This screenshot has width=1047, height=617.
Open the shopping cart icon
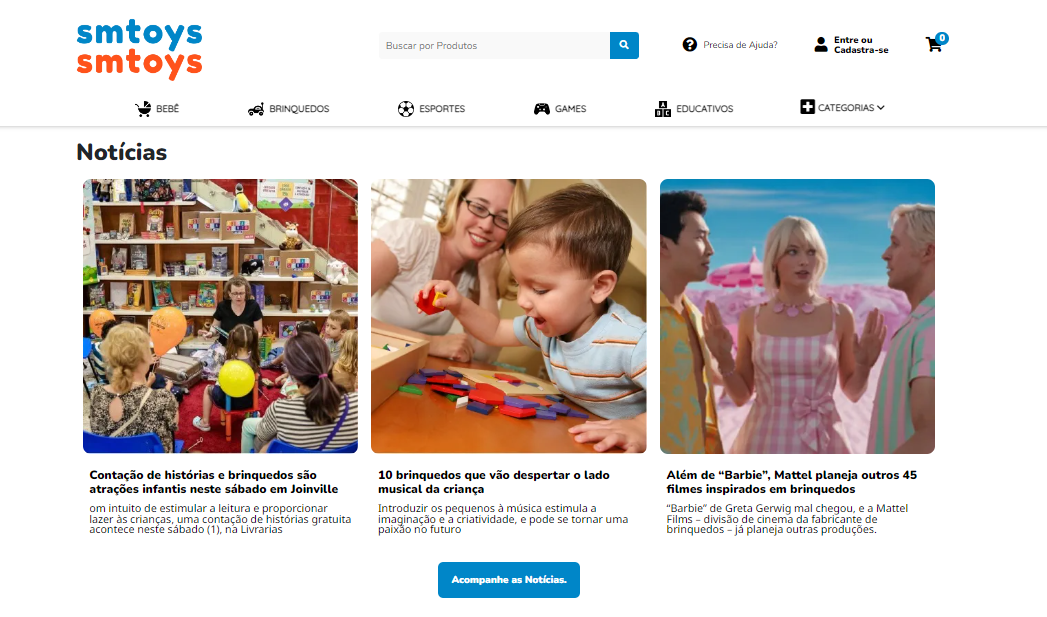tap(933, 45)
